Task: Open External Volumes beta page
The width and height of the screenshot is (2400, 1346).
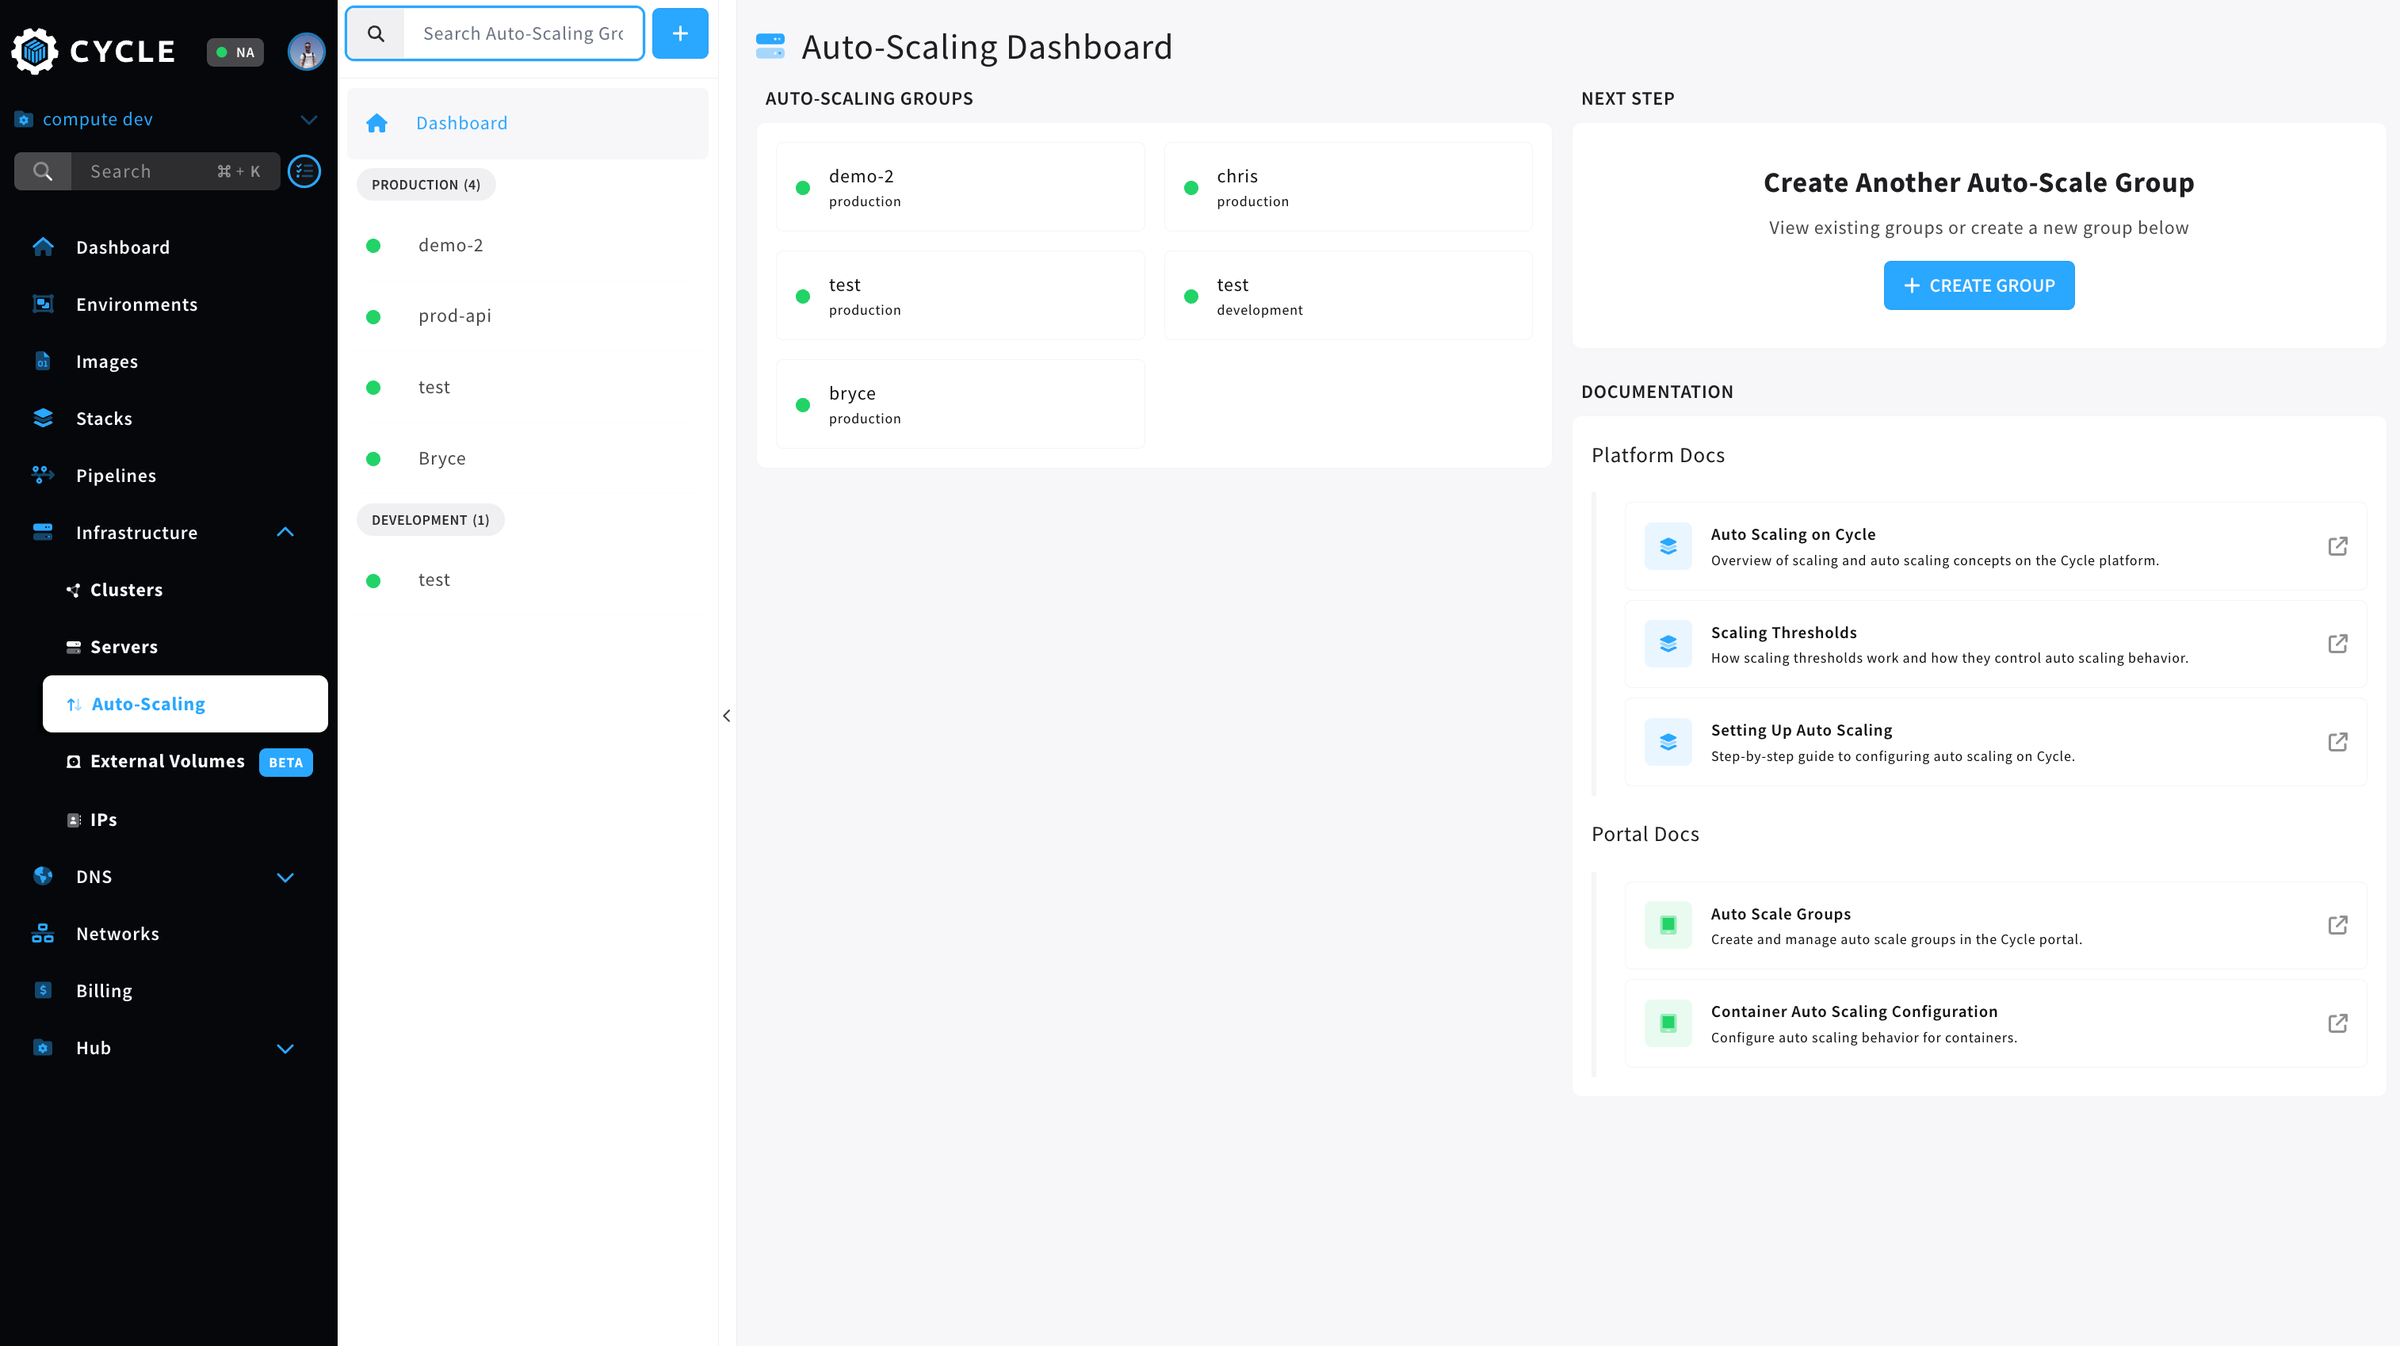Action: (167, 761)
